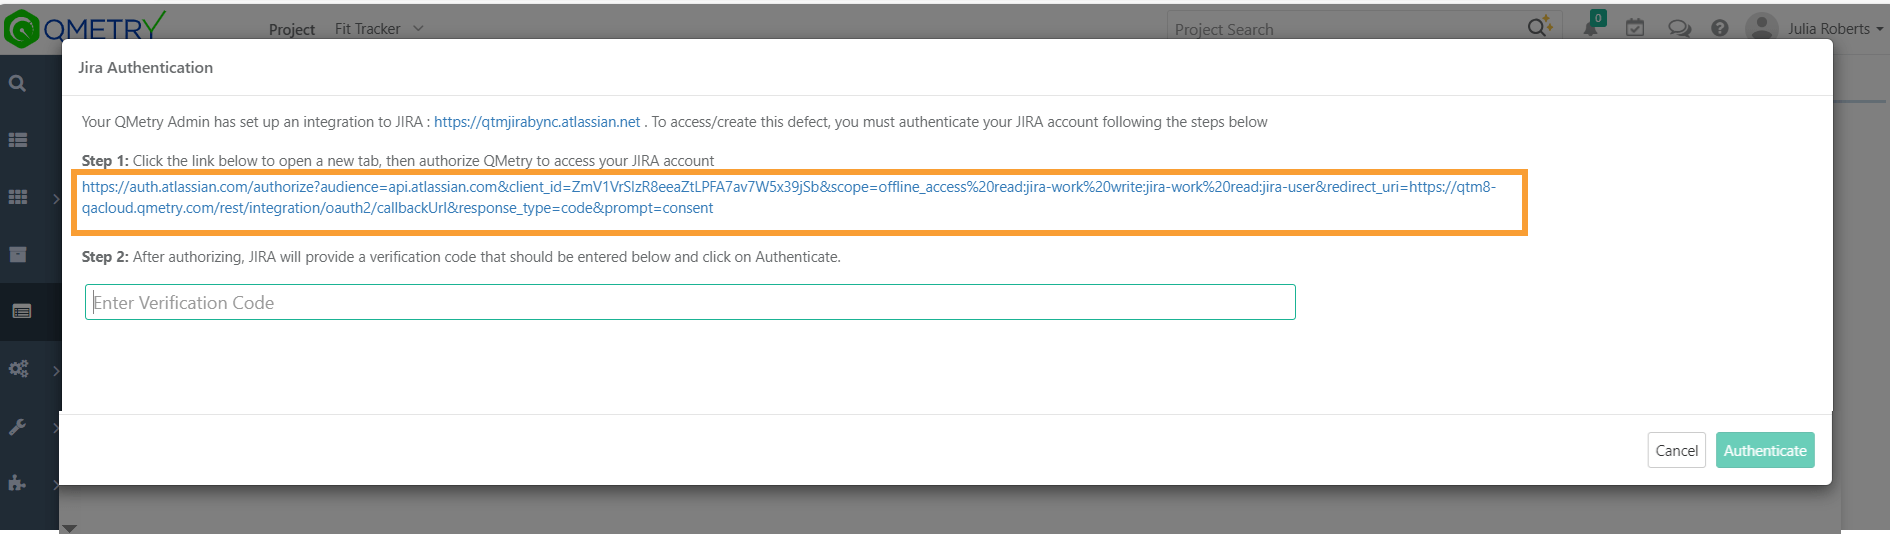Focus the Enter Verification Code field
This screenshot has height=534, width=1890.
(x=690, y=302)
